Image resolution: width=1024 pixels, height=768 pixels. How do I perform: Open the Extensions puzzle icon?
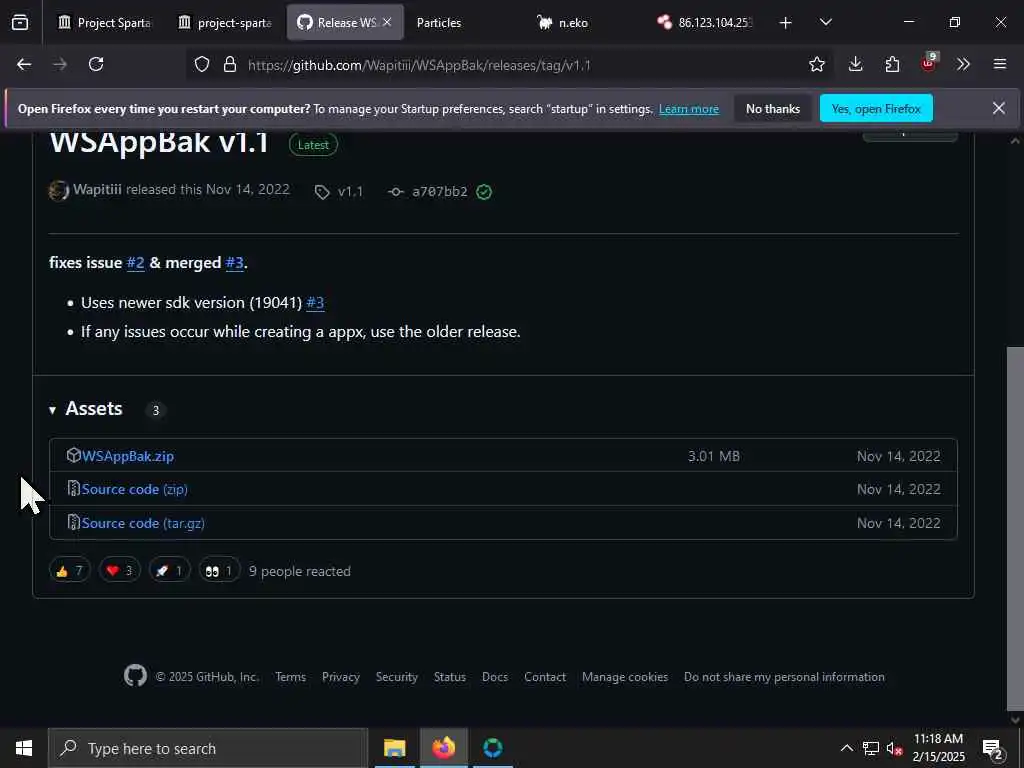click(892, 64)
